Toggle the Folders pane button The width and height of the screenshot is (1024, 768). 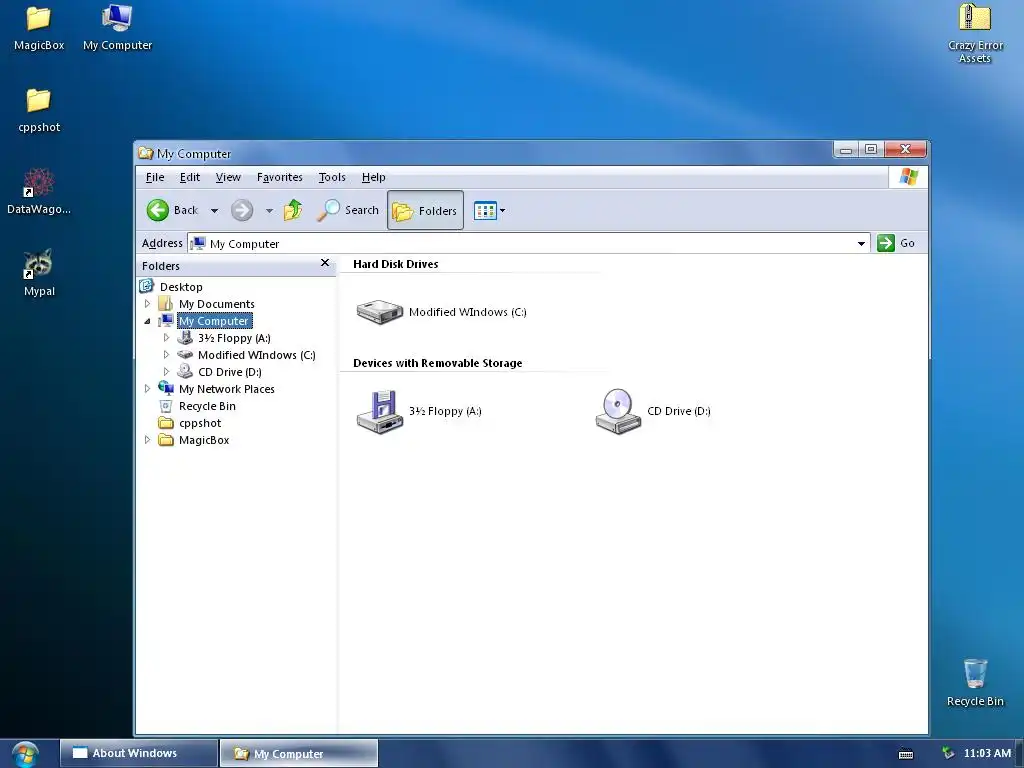tap(425, 210)
